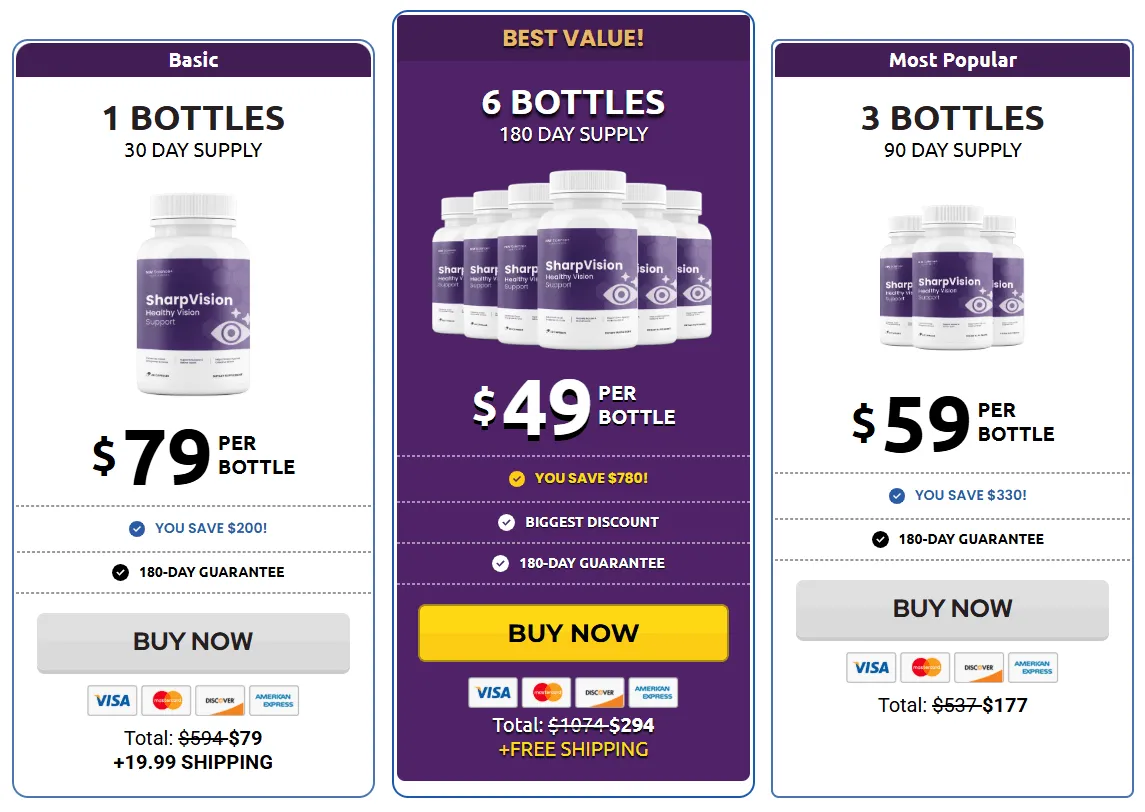Select the Best Value banner
1145x812 pixels.
(573, 38)
